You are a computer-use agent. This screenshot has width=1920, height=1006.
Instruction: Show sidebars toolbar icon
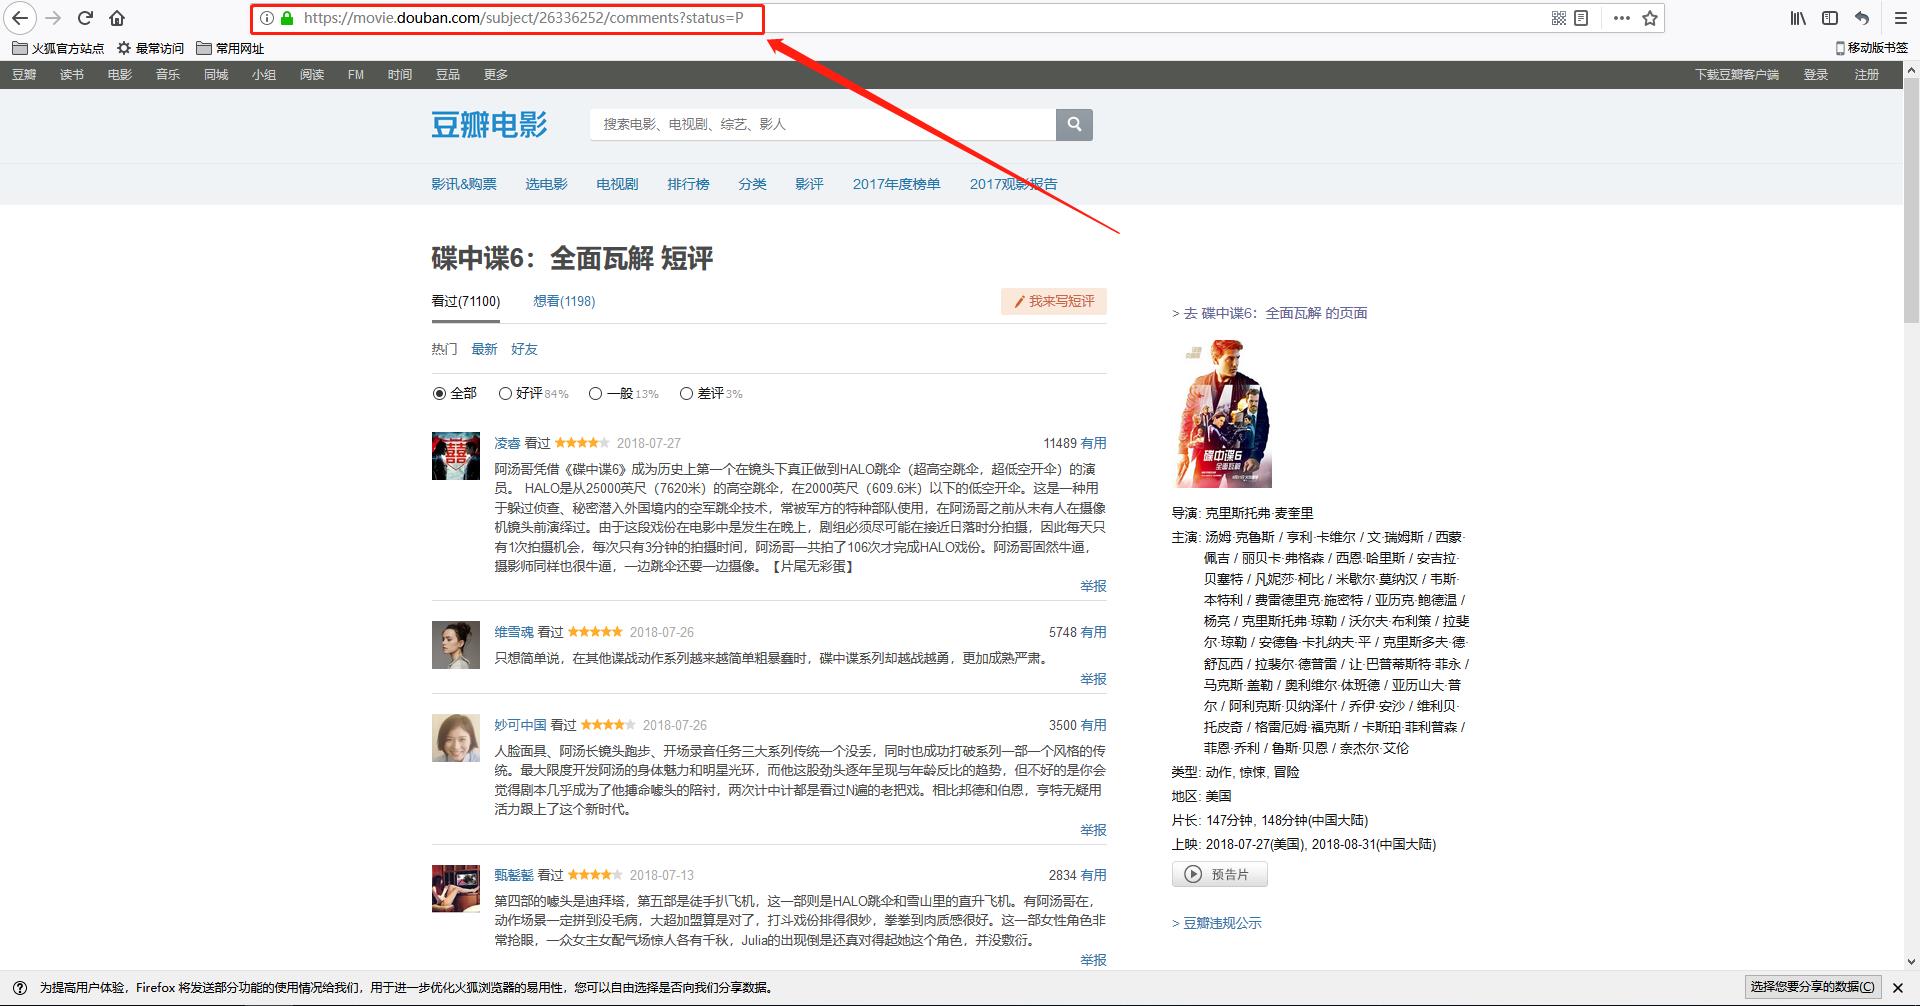[1830, 18]
